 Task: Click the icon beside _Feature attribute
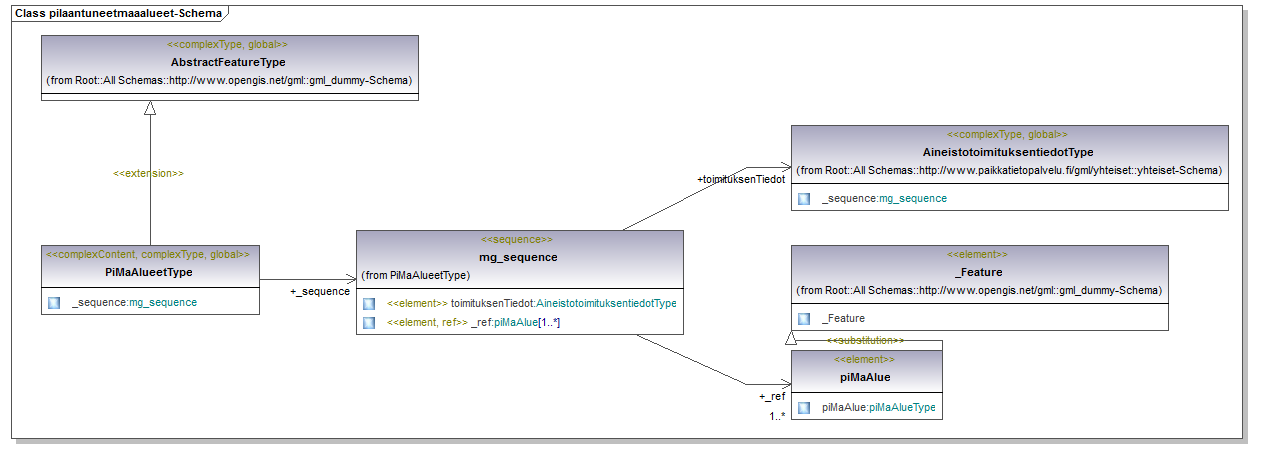804,318
